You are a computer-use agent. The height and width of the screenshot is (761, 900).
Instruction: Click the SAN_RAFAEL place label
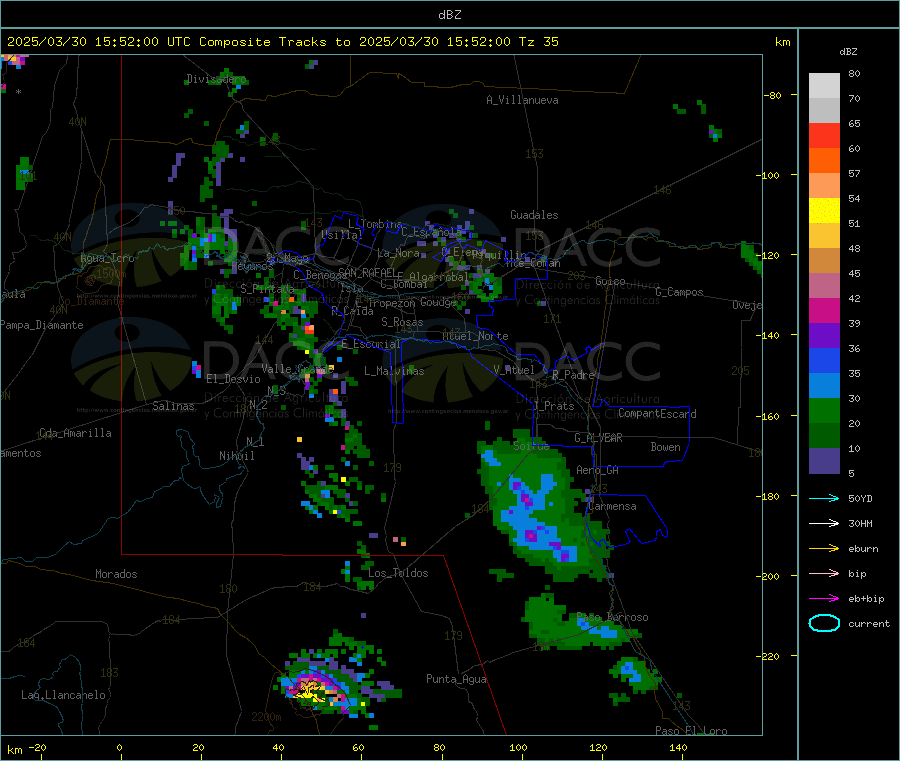point(367,272)
